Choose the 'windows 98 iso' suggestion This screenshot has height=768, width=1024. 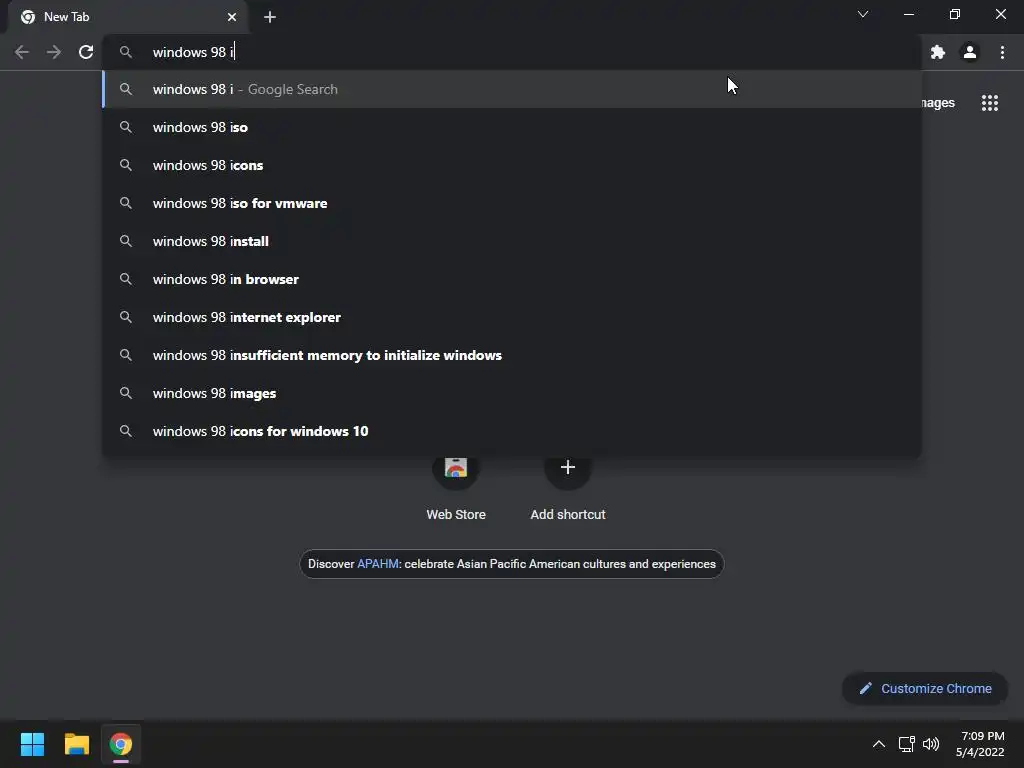coord(512,127)
